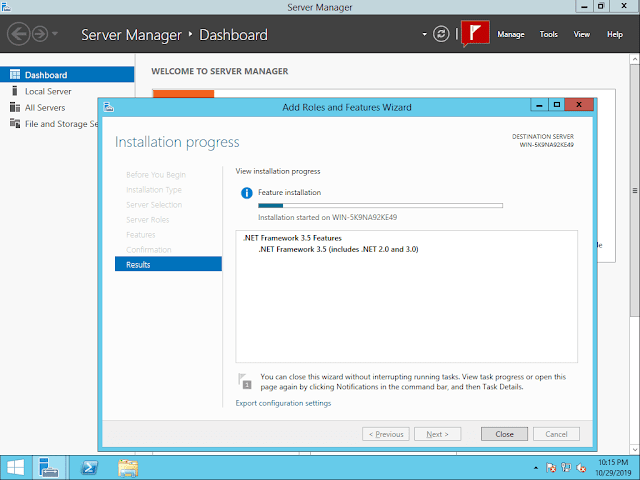Select the Results wizard step
Viewport: 640px width, 480px height.
(x=168, y=264)
